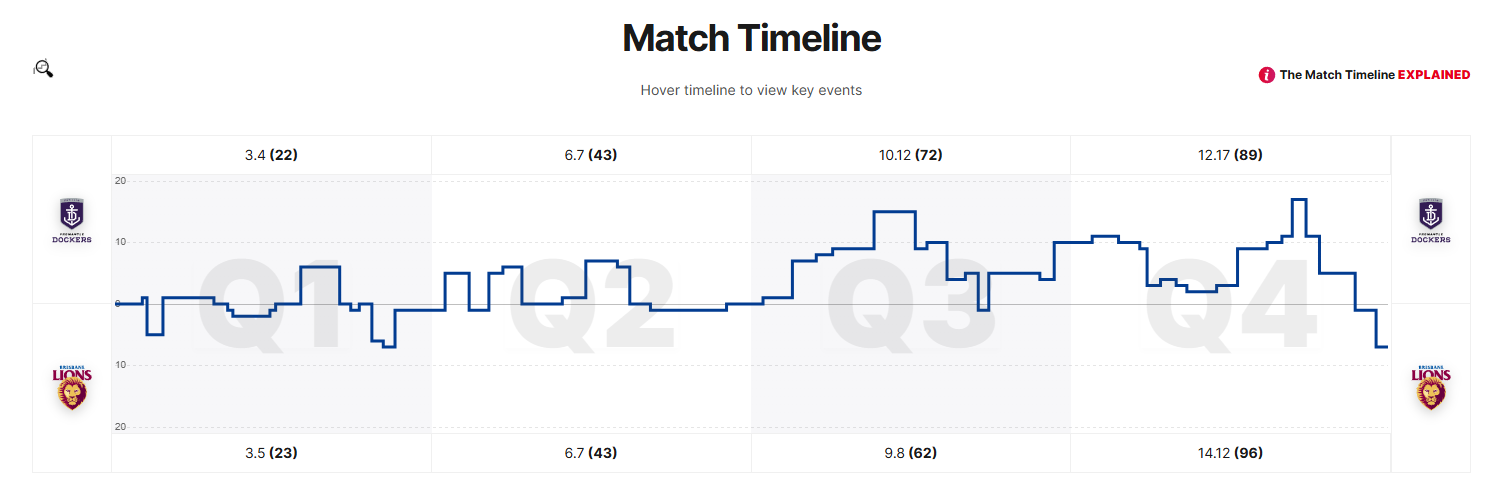The height and width of the screenshot is (496, 1506).
Task: Click the Q2 watermark in chart
Action: click(591, 303)
